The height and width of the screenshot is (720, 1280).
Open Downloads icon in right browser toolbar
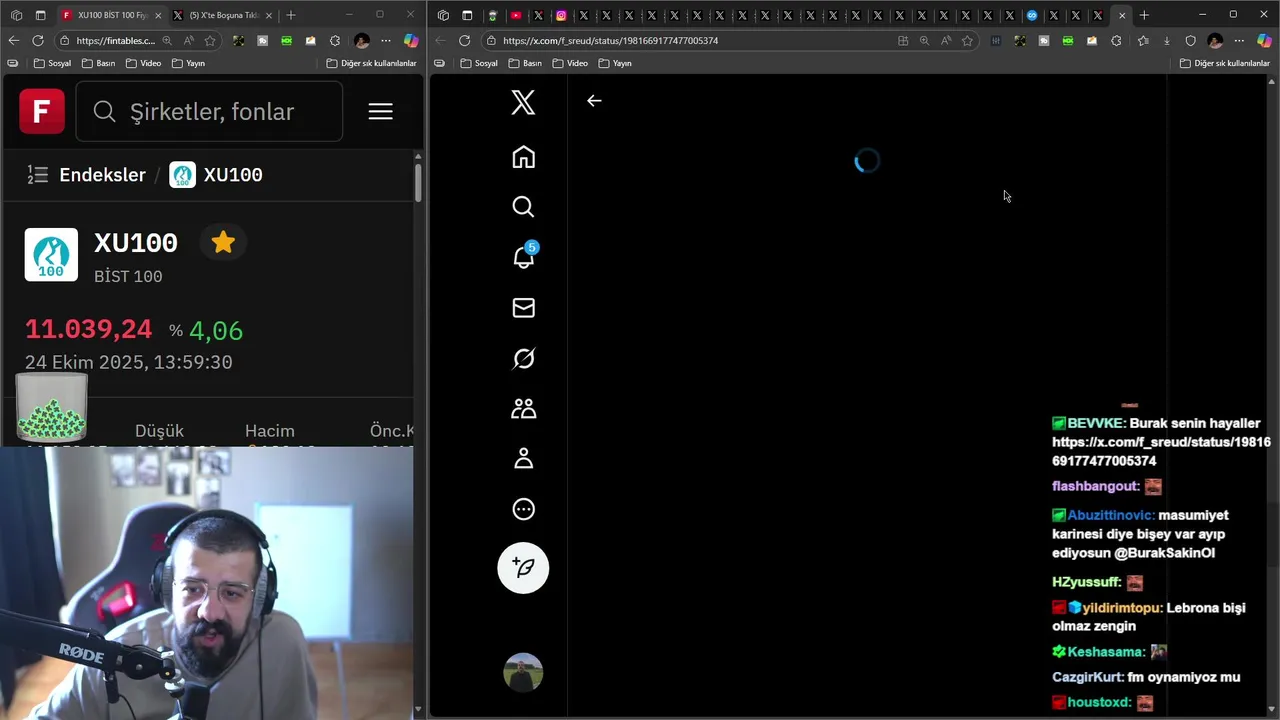coord(1166,41)
